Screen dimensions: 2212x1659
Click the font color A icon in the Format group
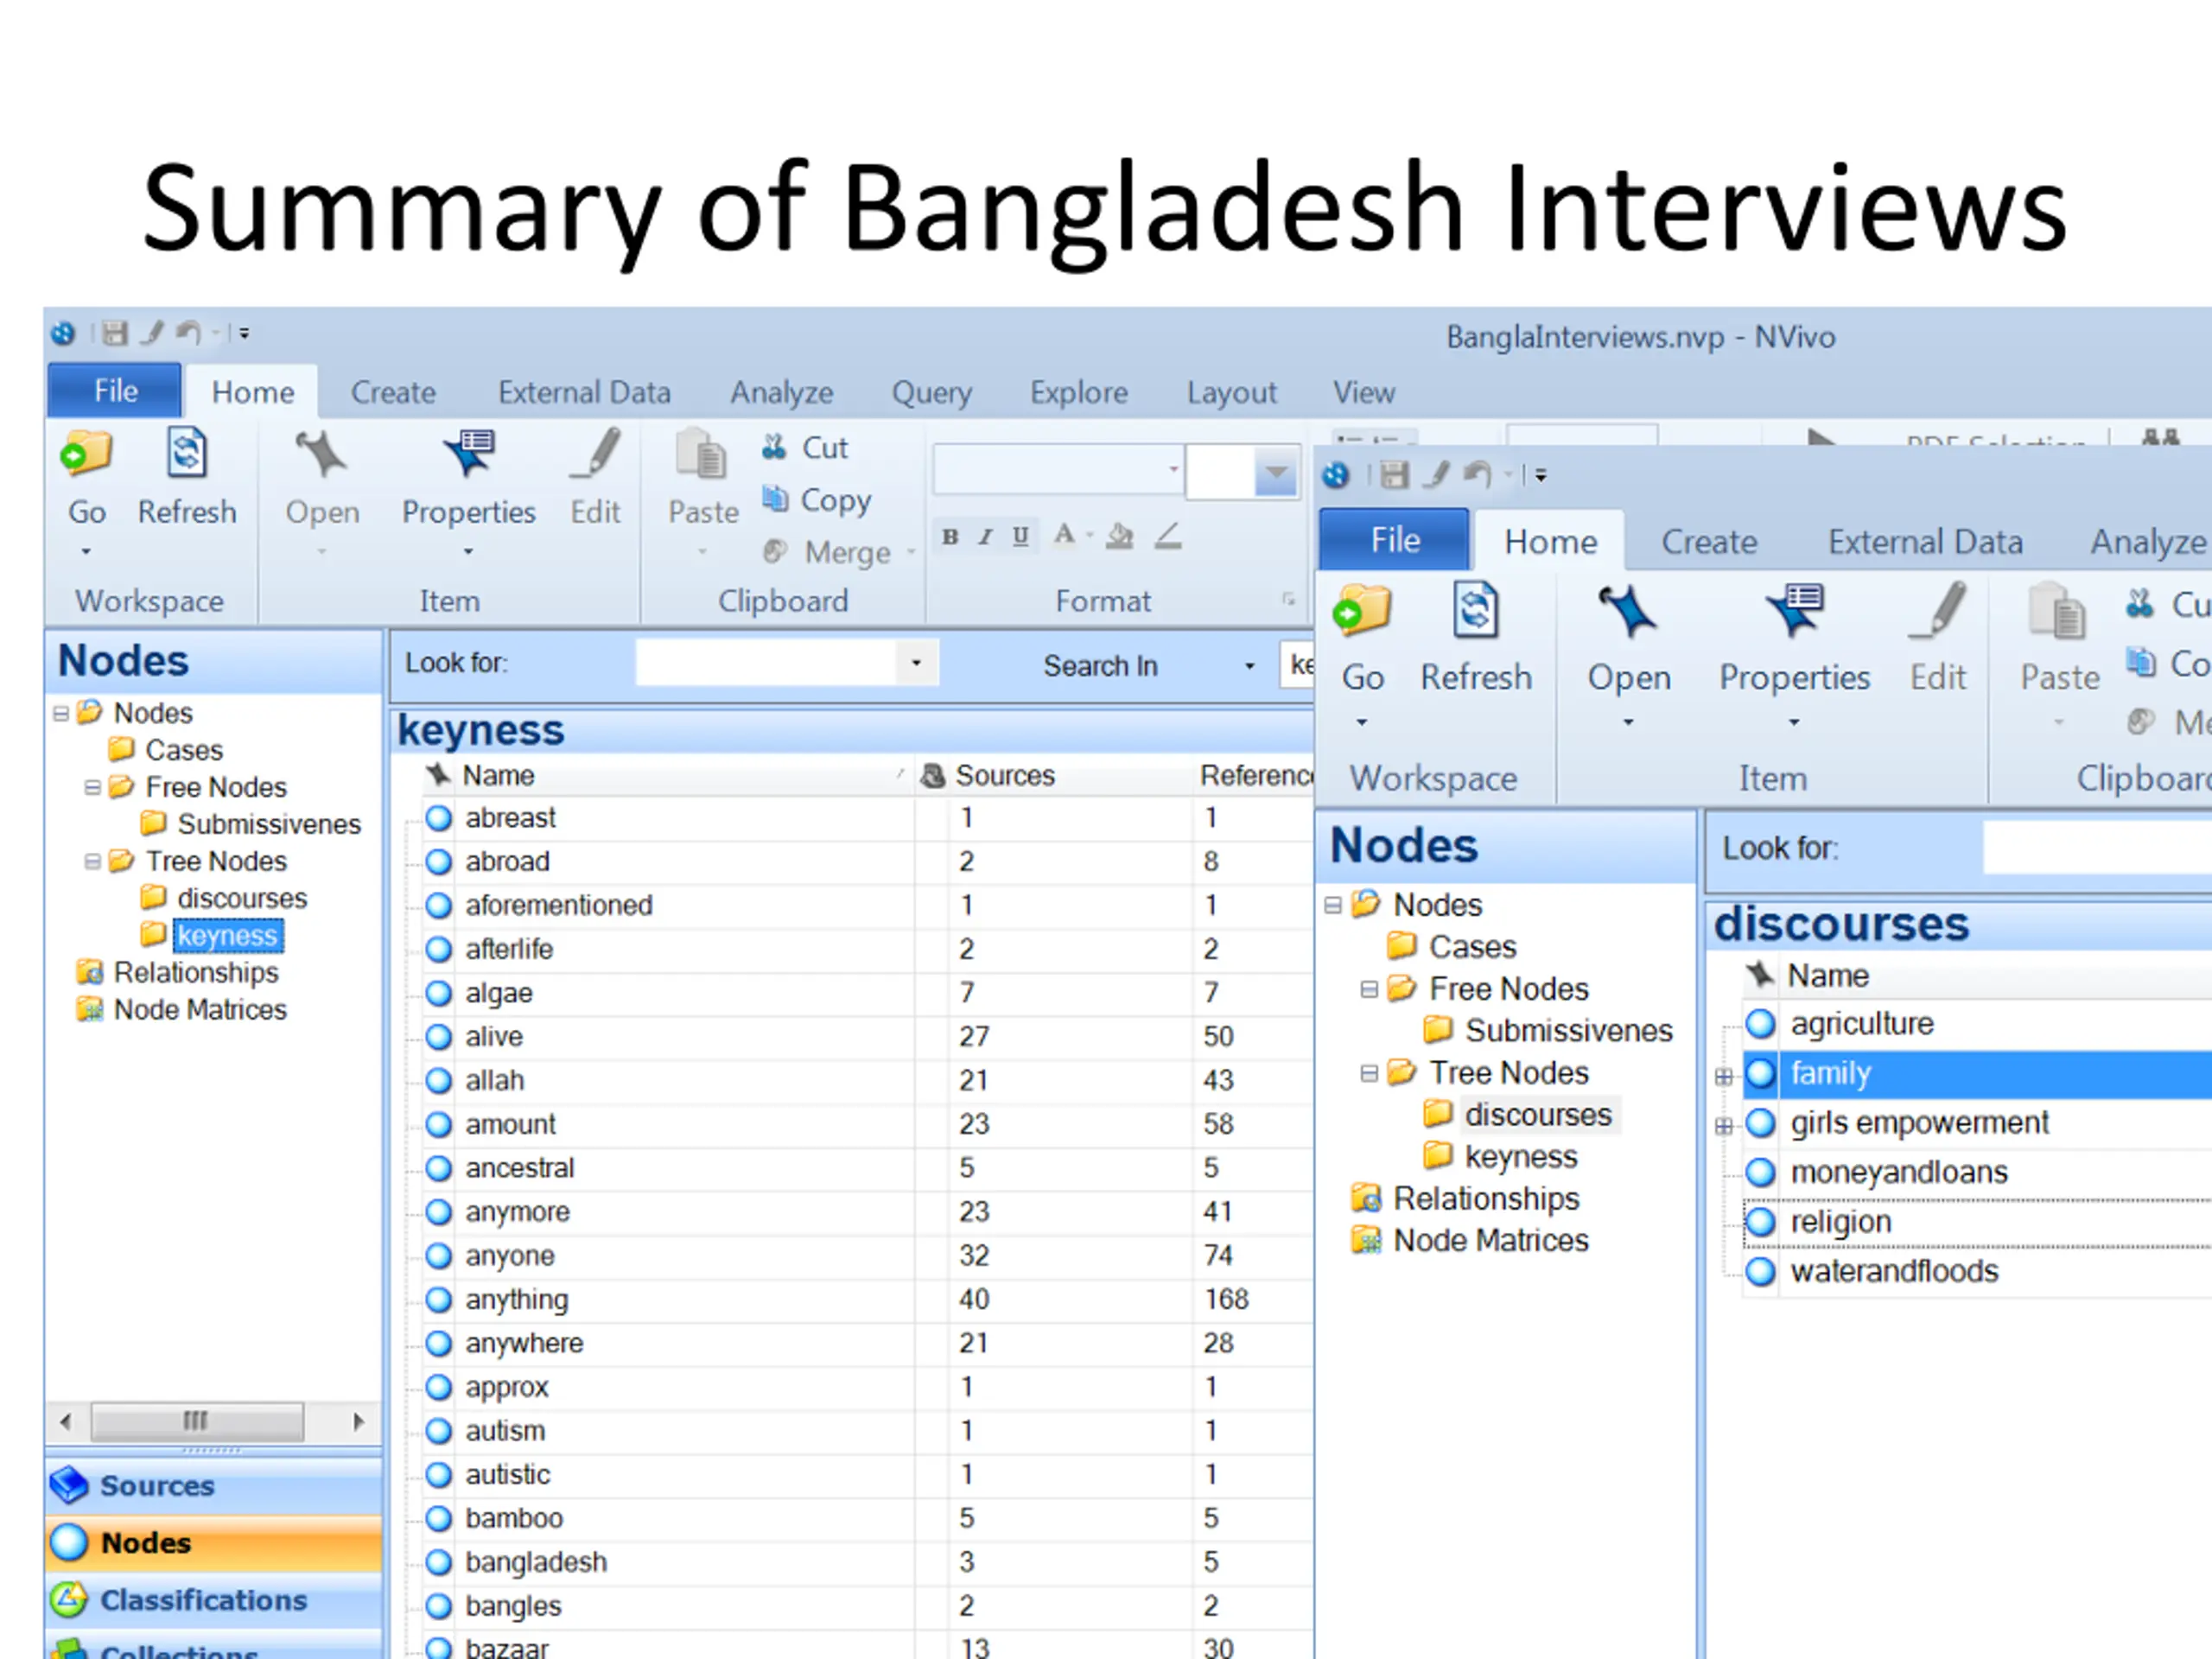click(x=1064, y=536)
